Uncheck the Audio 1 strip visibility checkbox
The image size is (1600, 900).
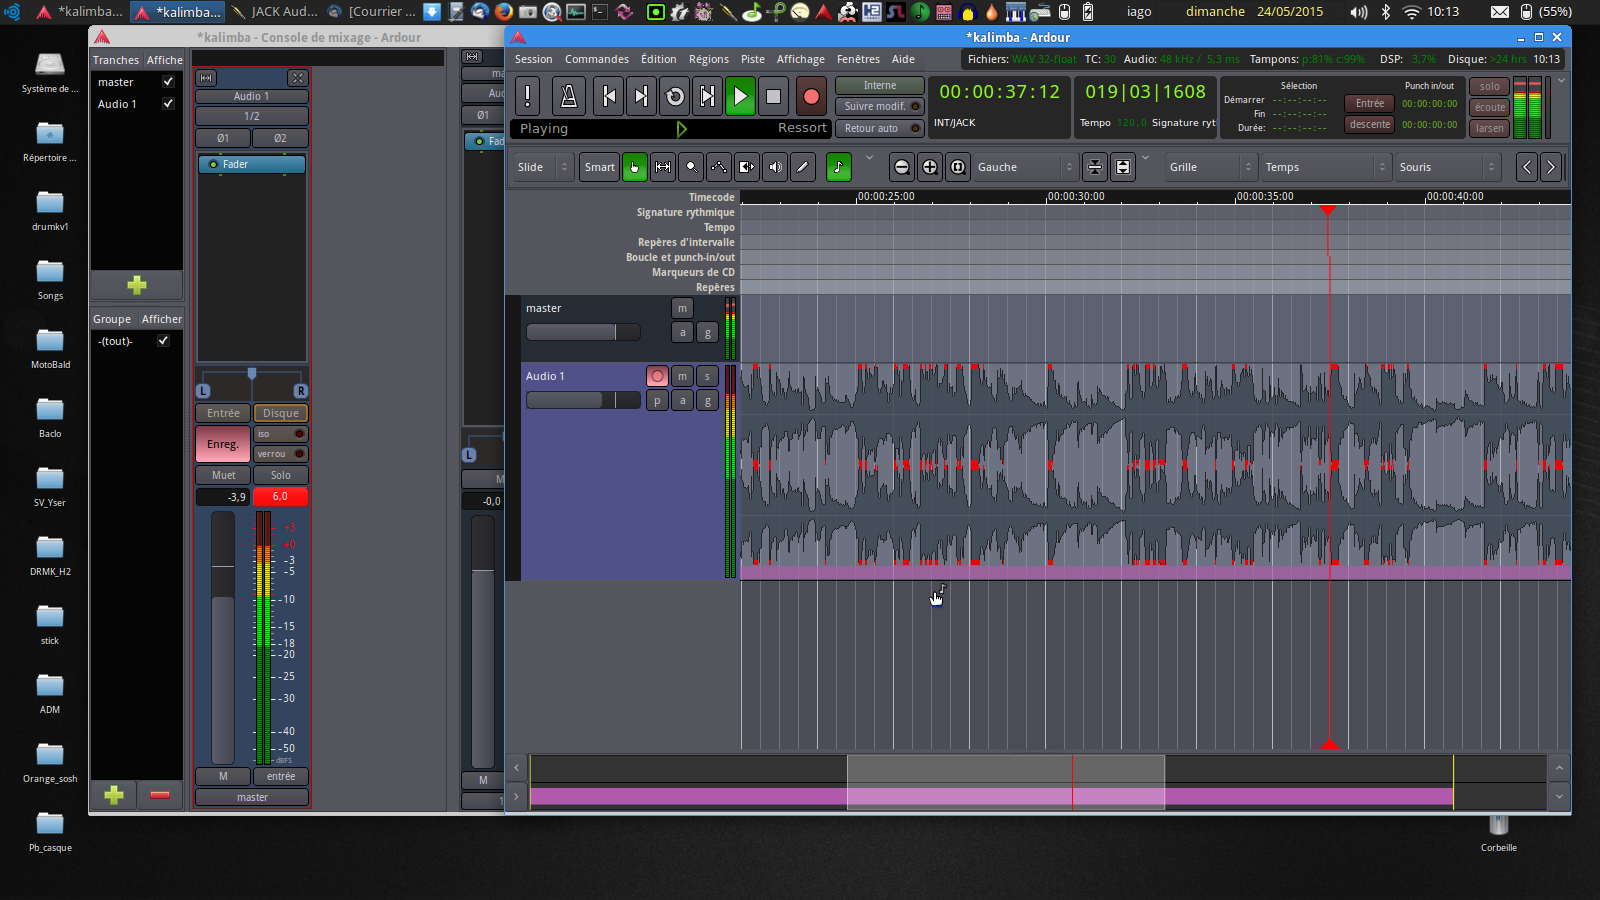tap(168, 104)
